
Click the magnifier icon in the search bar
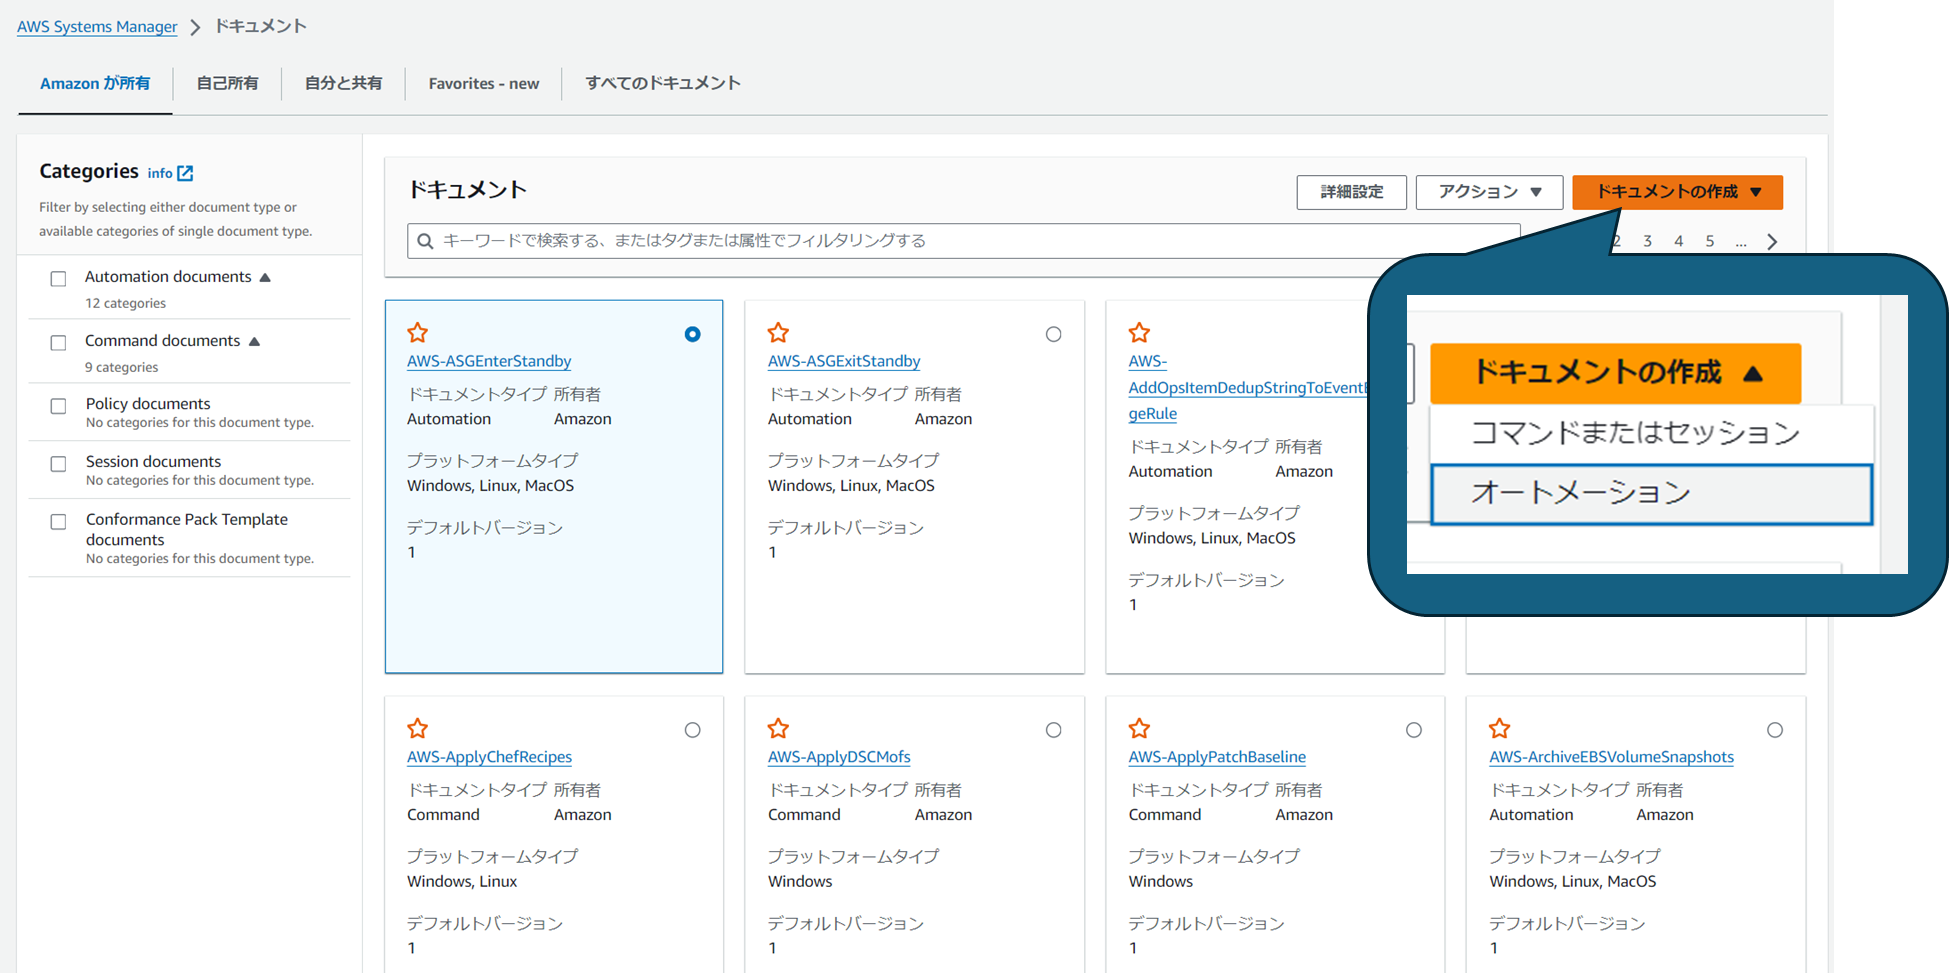coord(425,241)
